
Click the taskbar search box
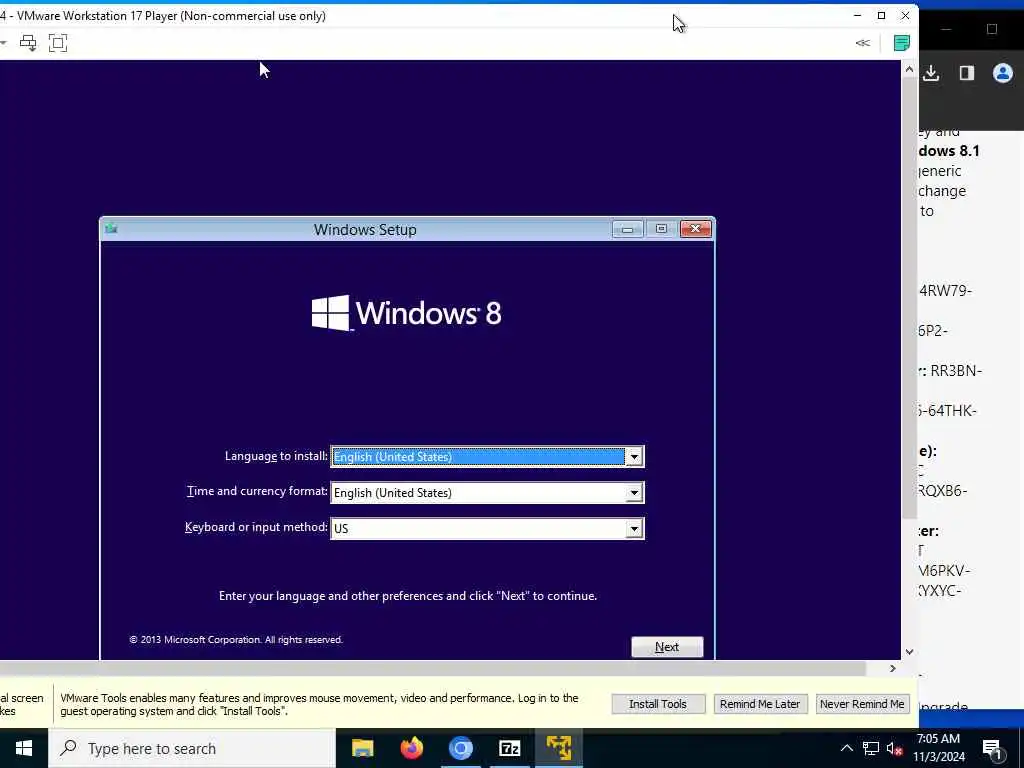coord(192,748)
